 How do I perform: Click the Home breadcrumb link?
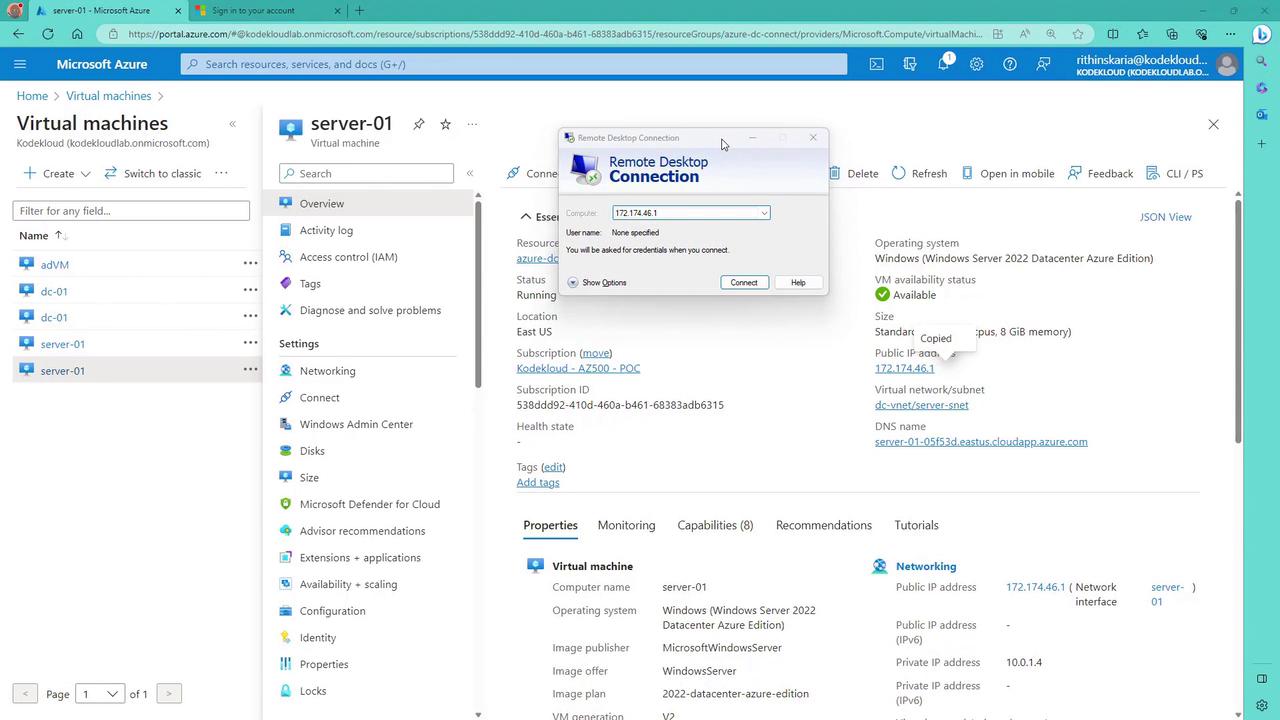pos(32,96)
